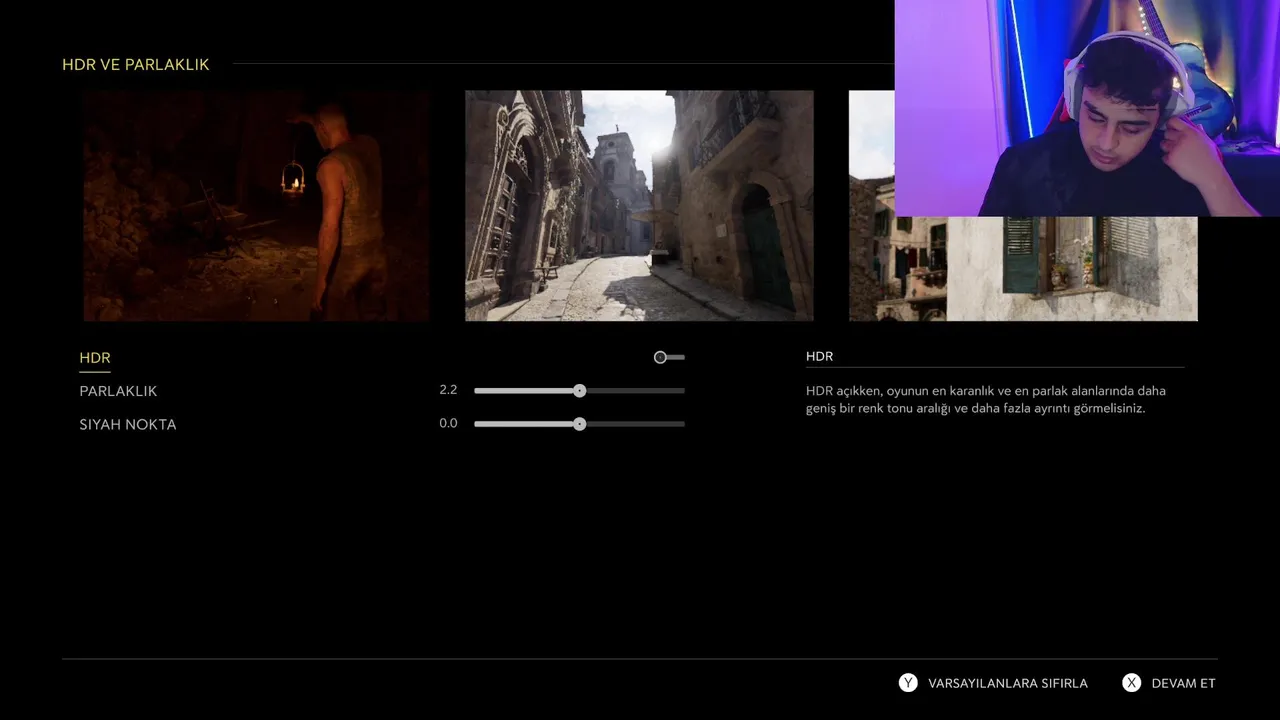Click the HDR description panel title
The height and width of the screenshot is (720, 1280).
[x=819, y=356]
